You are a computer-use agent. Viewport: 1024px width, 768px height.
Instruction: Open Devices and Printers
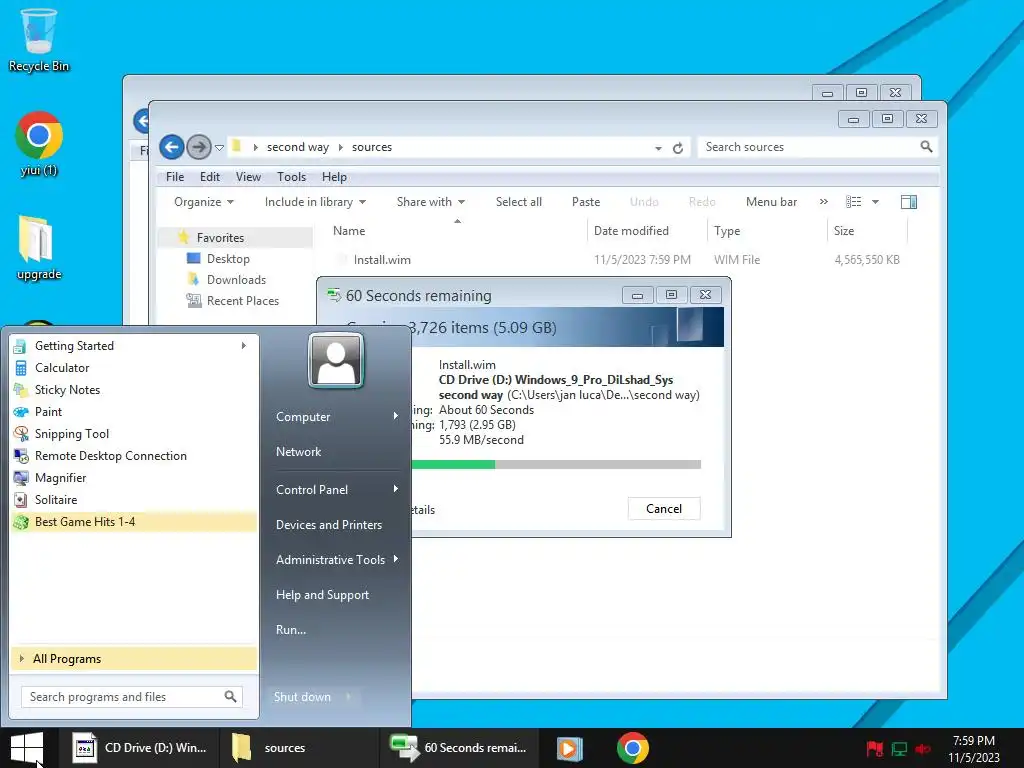336,525
